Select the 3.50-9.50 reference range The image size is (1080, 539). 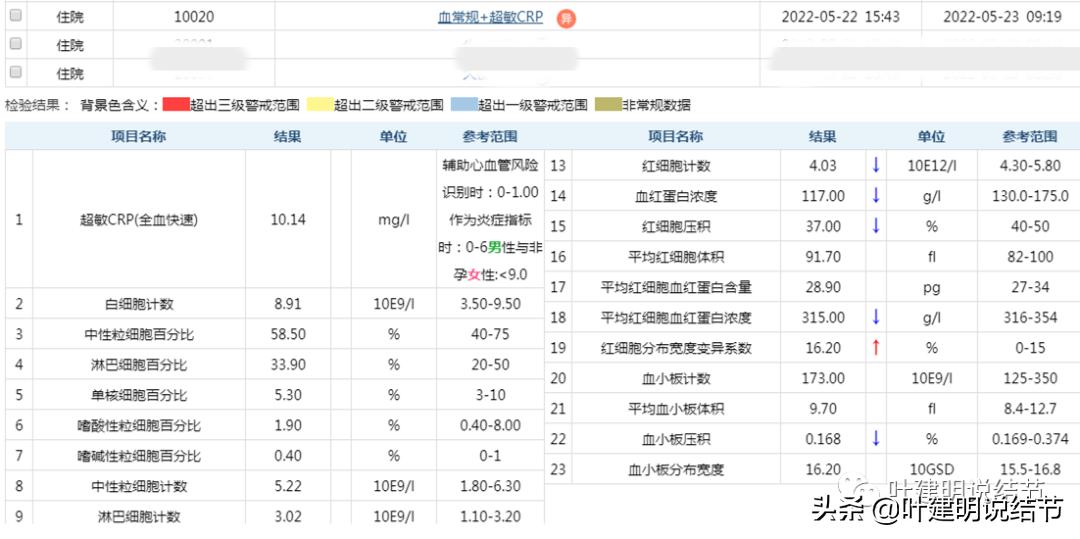490,304
